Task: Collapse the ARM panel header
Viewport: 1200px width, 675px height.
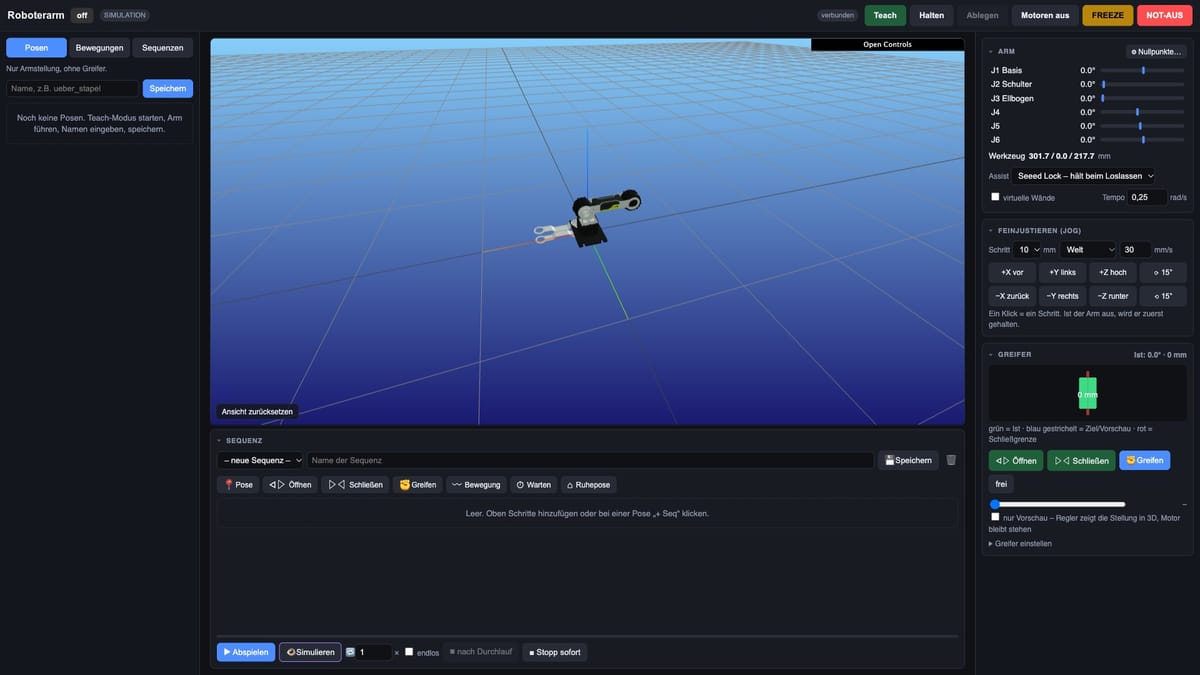Action: pos(1006,51)
